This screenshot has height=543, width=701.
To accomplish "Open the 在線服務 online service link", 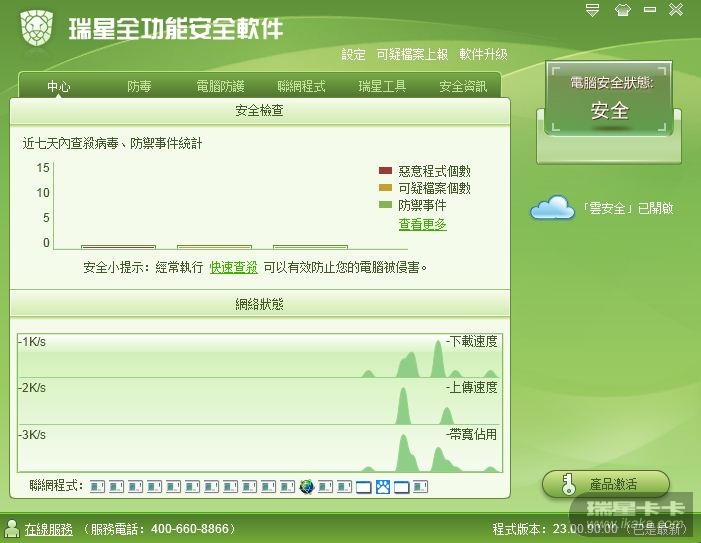I will pos(49,530).
